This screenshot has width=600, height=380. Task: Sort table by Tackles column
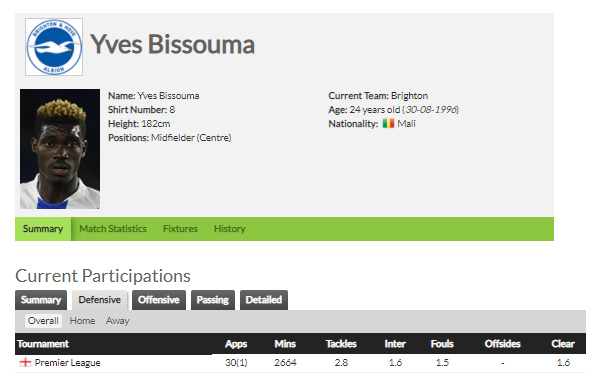coord(341,344)
